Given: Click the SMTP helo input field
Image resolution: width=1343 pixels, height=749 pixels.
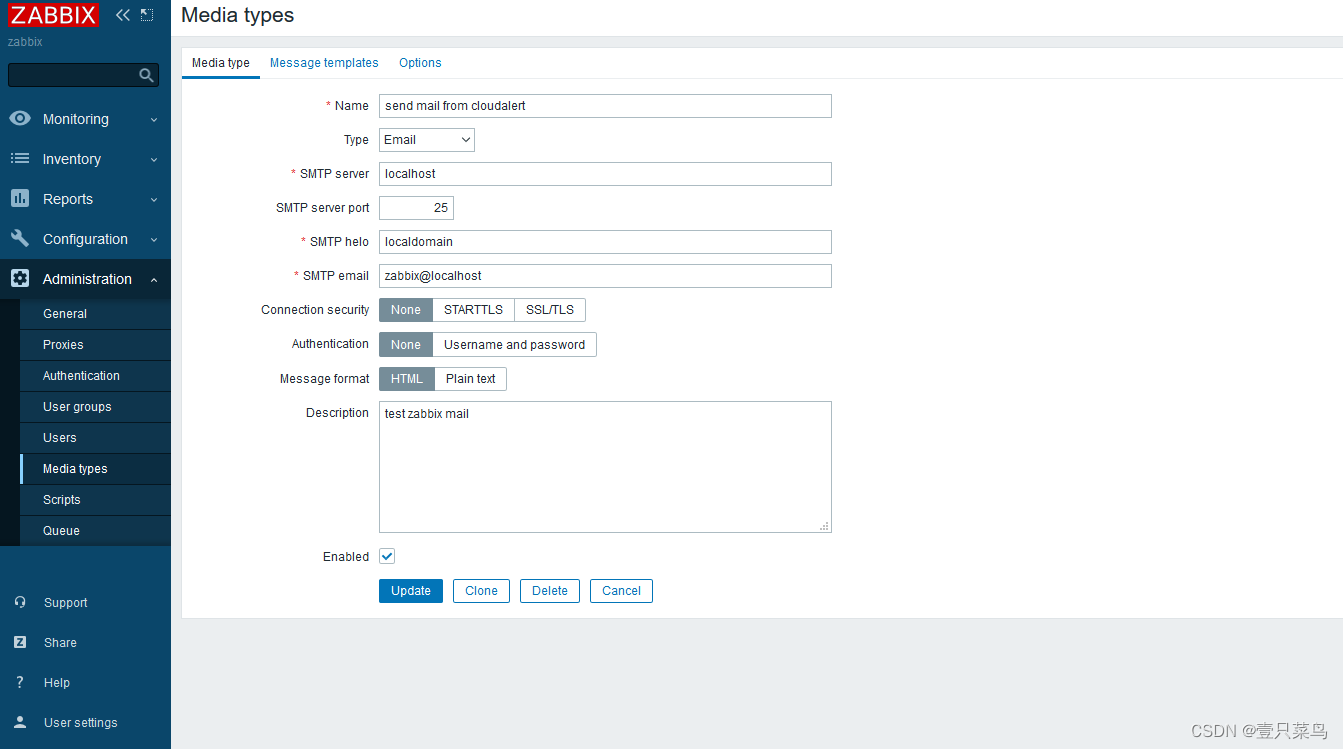Looking at the screenshot, I should click(605, 242).
